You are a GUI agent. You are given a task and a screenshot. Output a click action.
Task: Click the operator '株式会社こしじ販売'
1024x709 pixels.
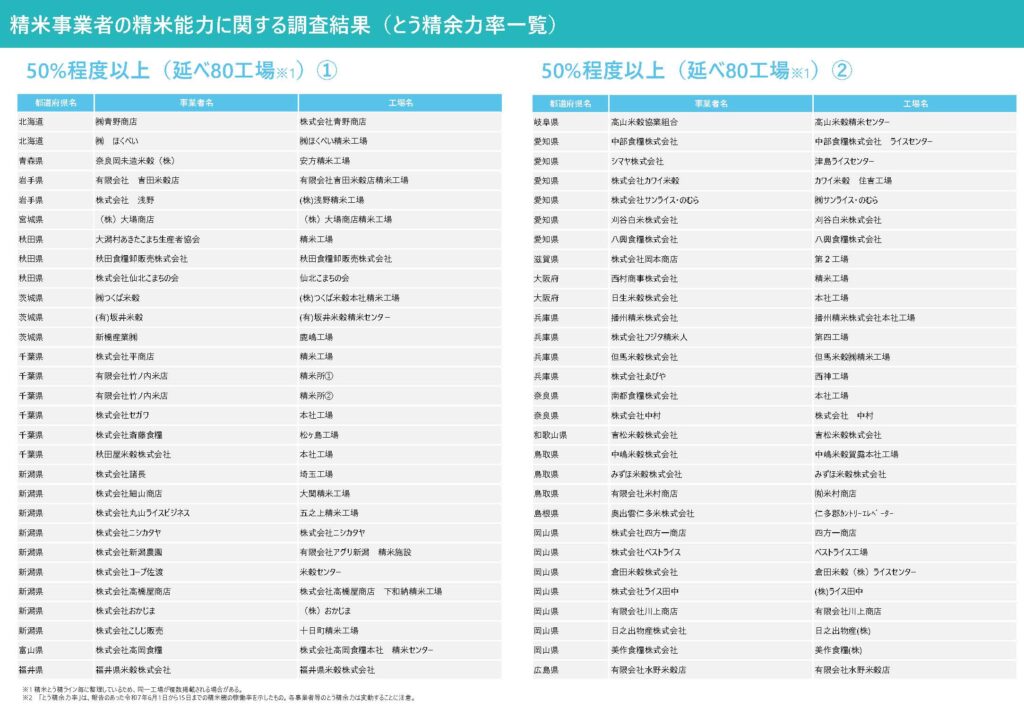[x=129, y=631]
